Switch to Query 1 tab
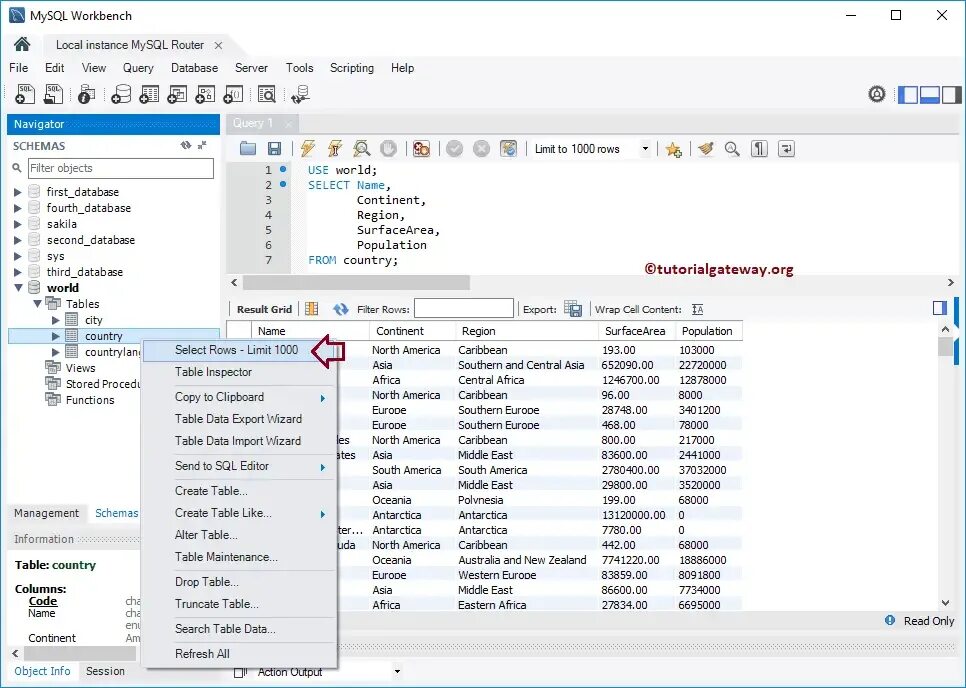Screen dimensions: 966x688 pyautogui.click(x=253, y=123)
